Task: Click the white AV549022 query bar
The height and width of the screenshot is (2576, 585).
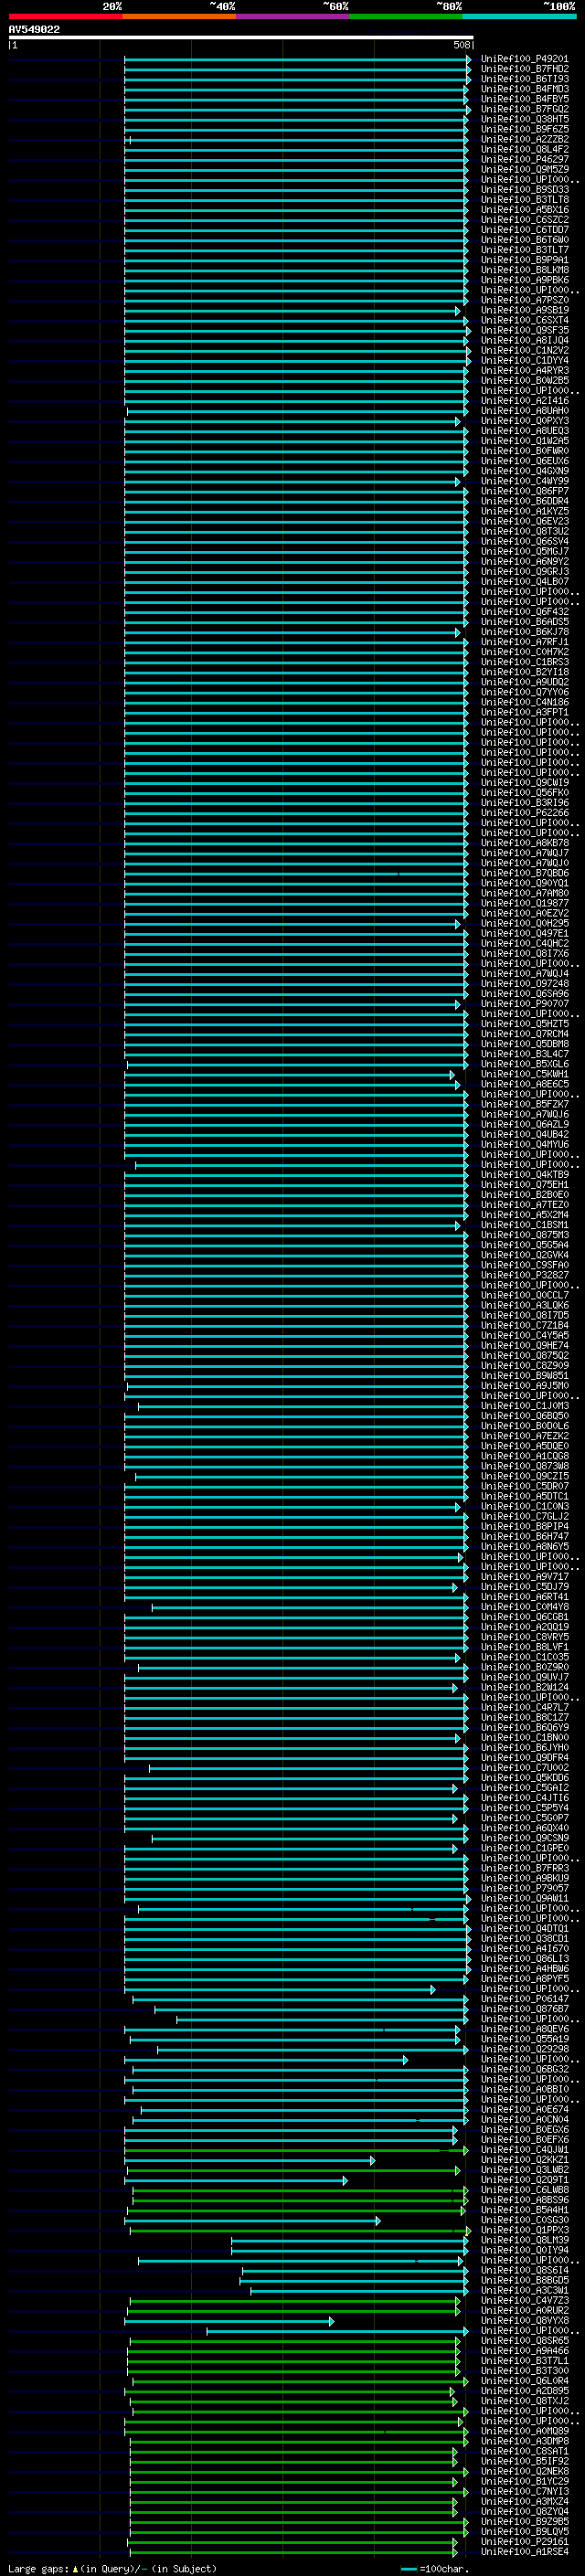Action: (x=241, y=37)
